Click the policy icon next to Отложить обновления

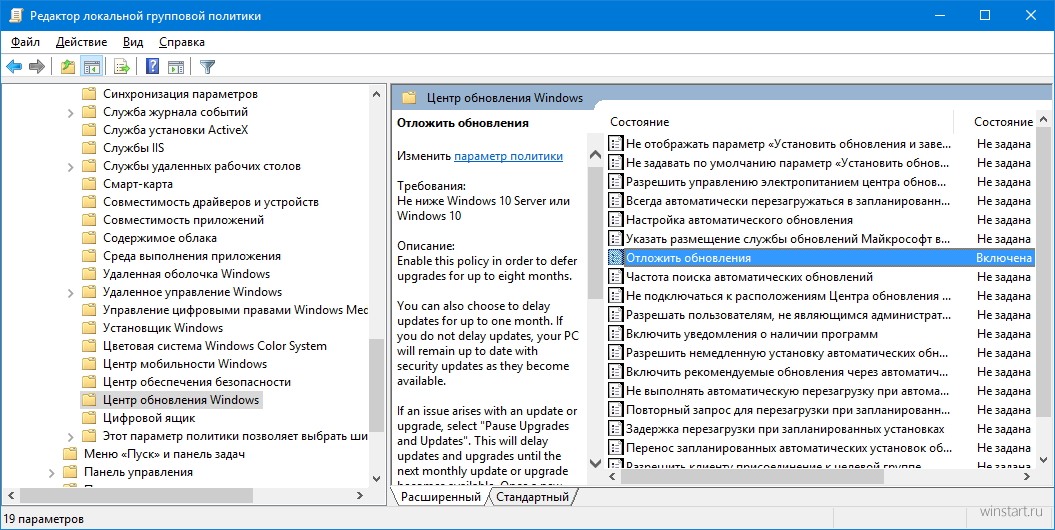pos(615,258)
